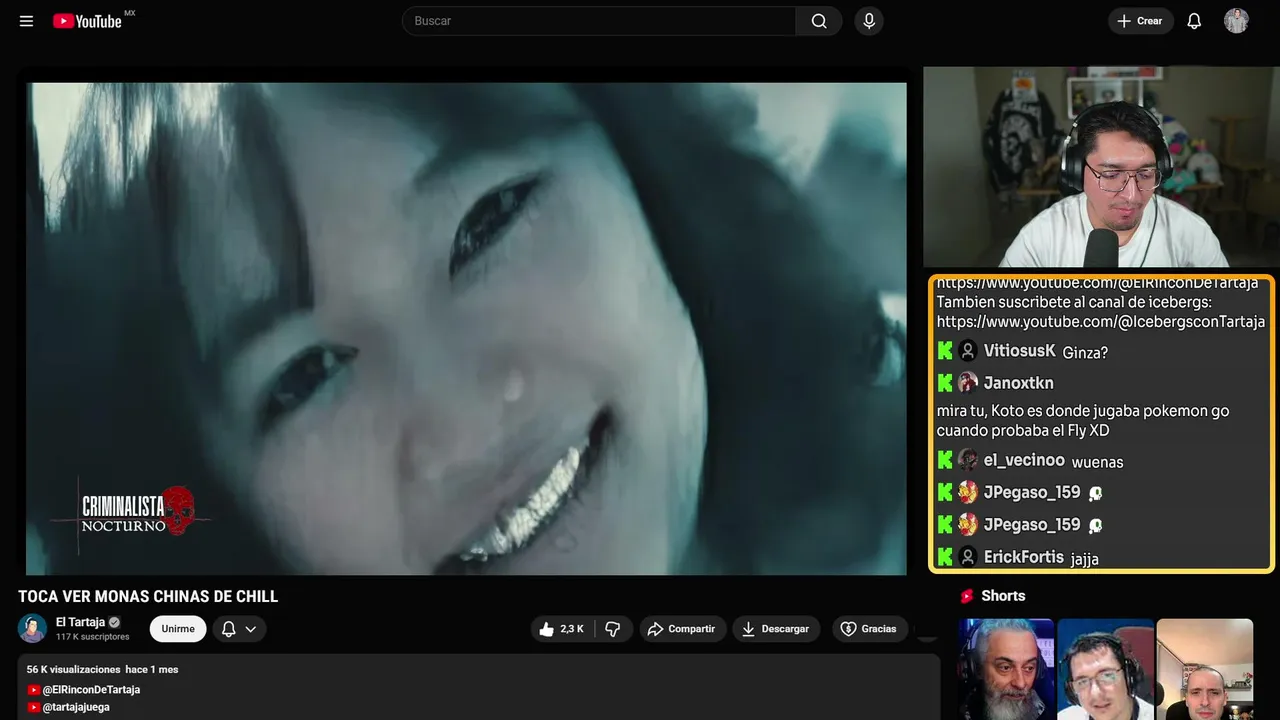Dislike the video with the thumbs-down button
The height and width of the screenshot is (720, 1280).
(x=613, y=629)
